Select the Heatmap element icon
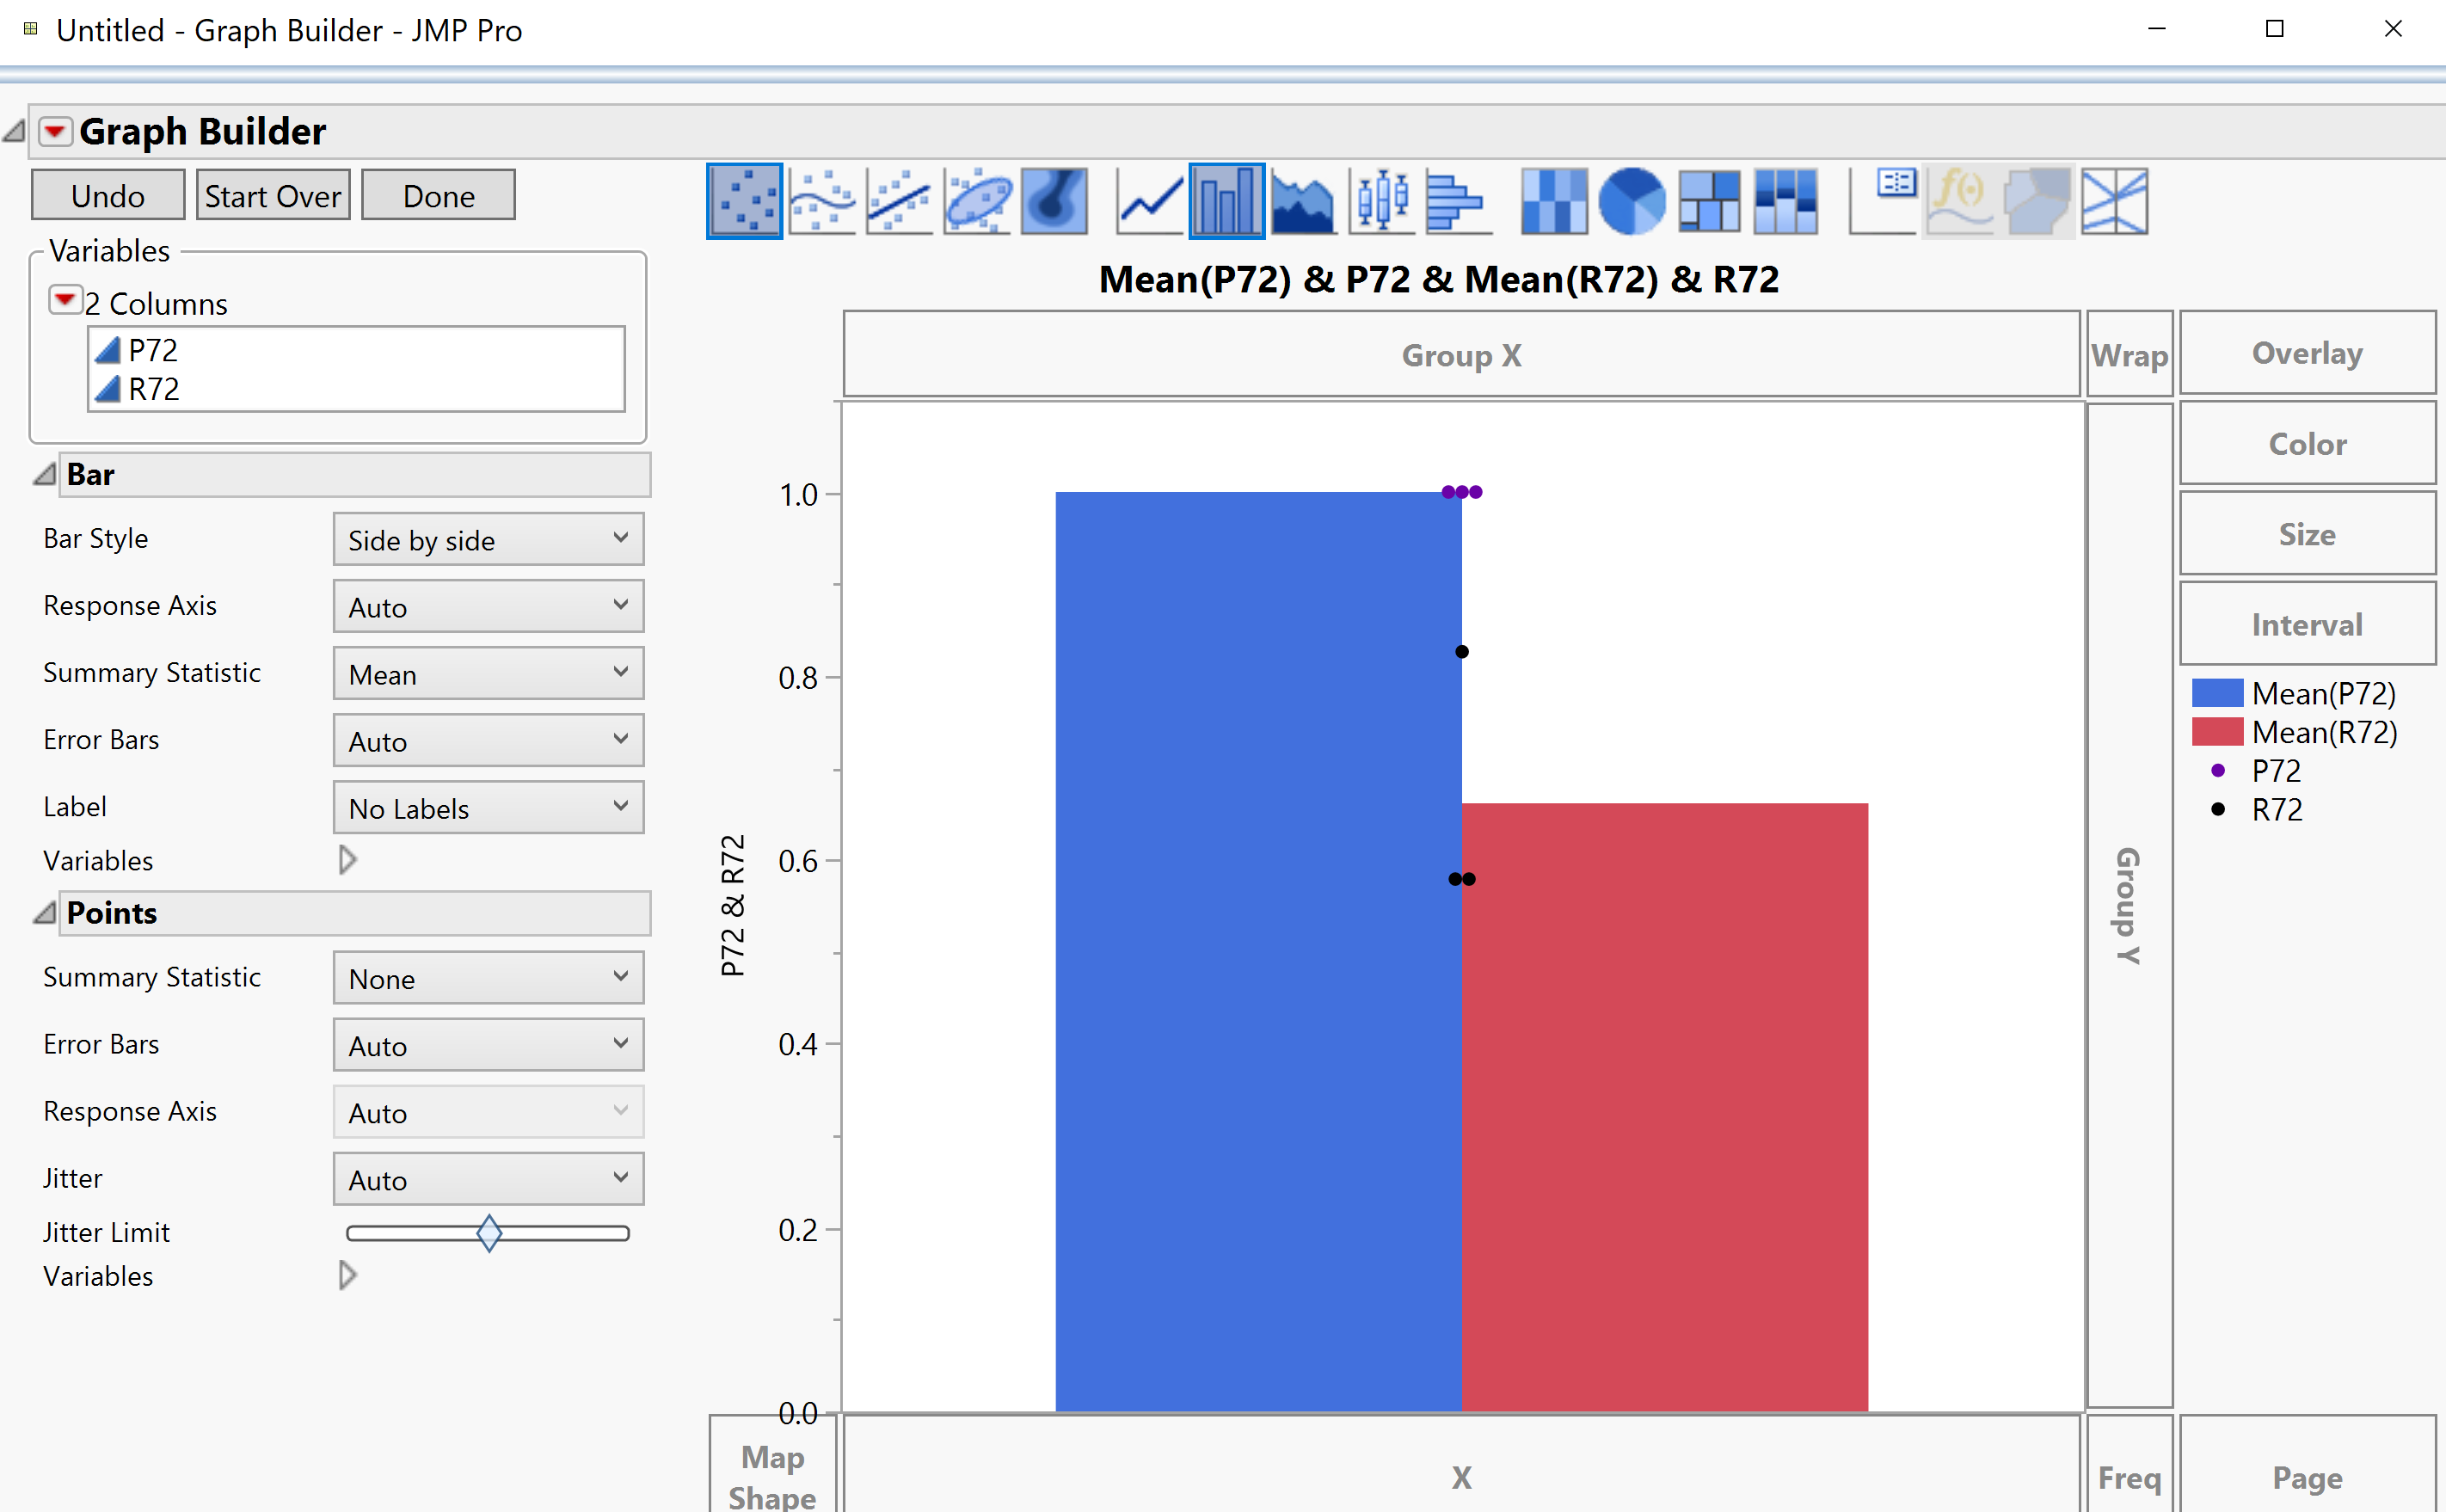Viewport: 2446px width, 1512px height. 1555,200
